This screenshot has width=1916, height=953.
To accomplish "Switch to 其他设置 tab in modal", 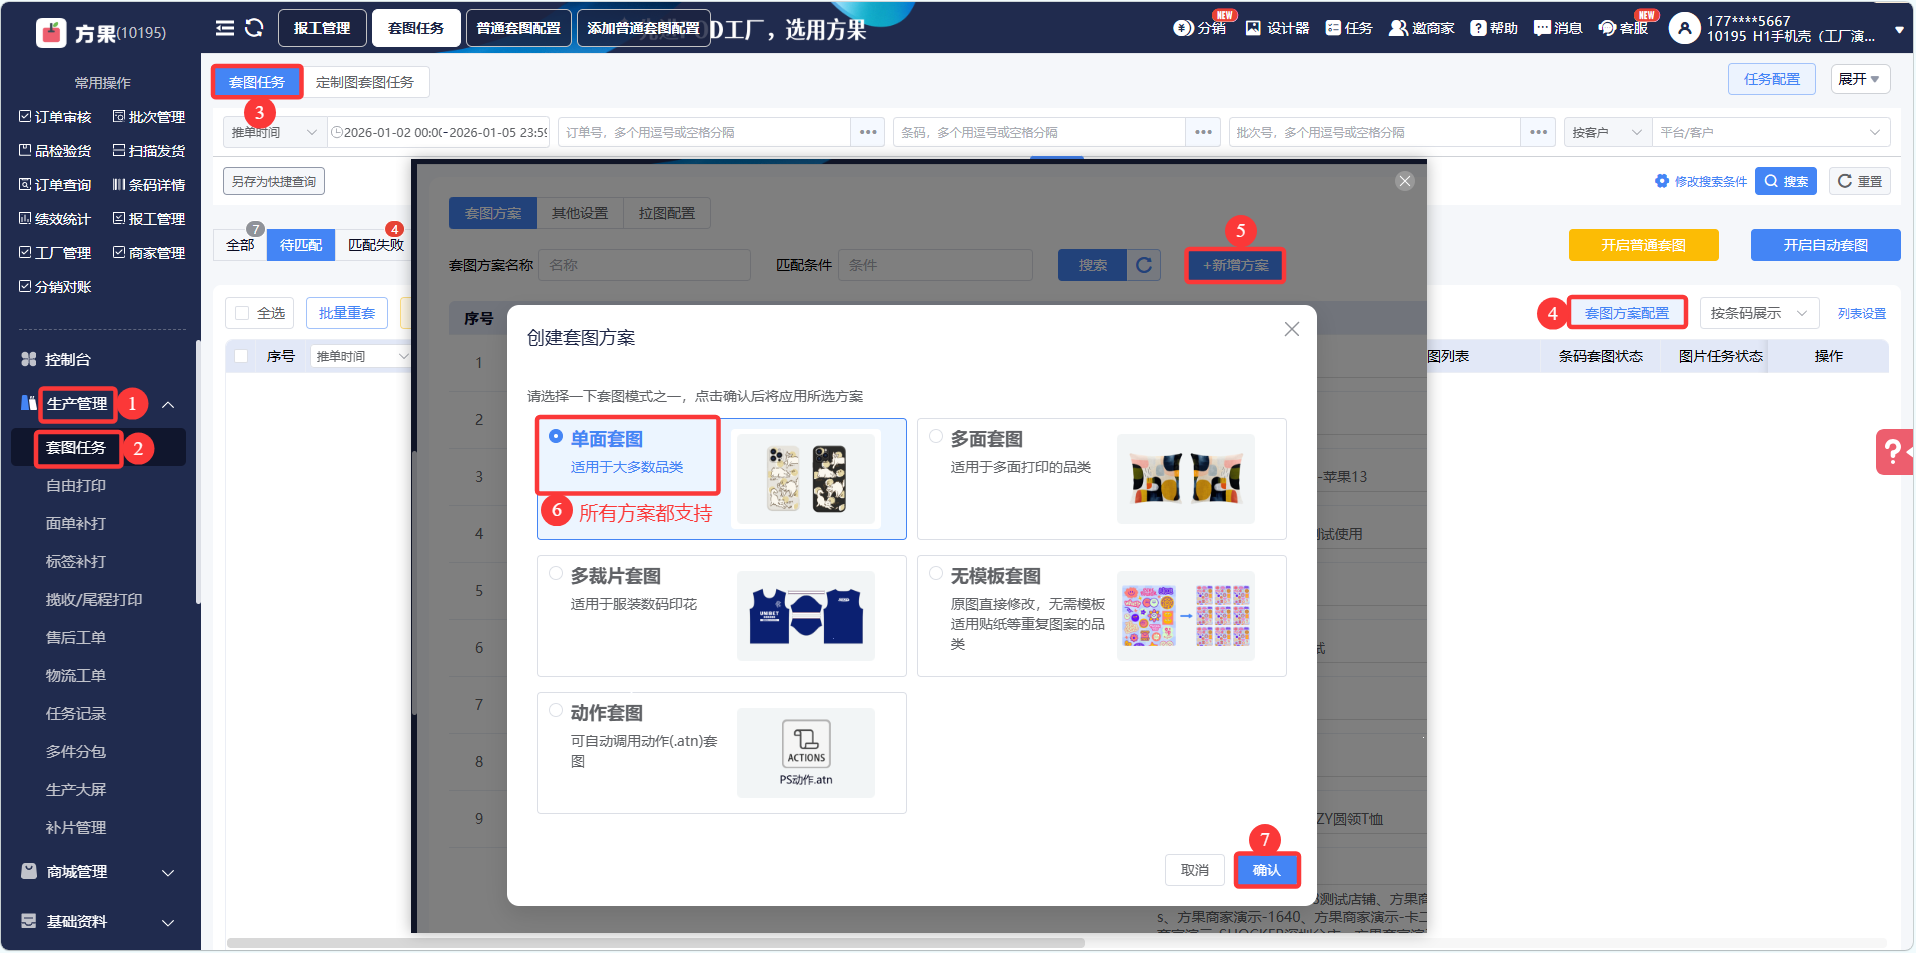I will click(580, 213).
